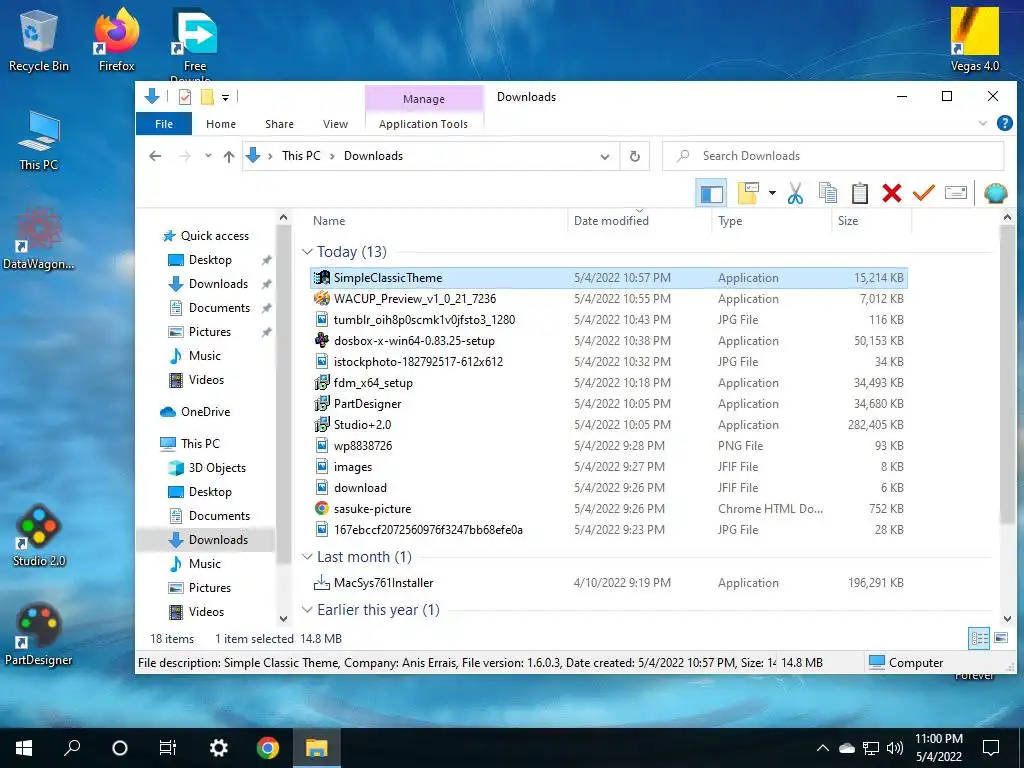This screenshot has height=768, width=1024.
Task: Open Explorer help question mark icon
Action: (x=1004, y=123)
